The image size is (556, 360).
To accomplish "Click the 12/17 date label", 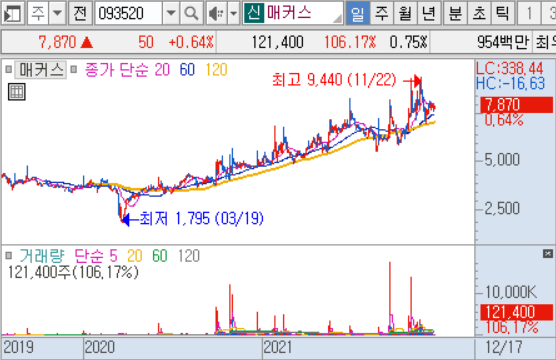I will coord(504,347).
